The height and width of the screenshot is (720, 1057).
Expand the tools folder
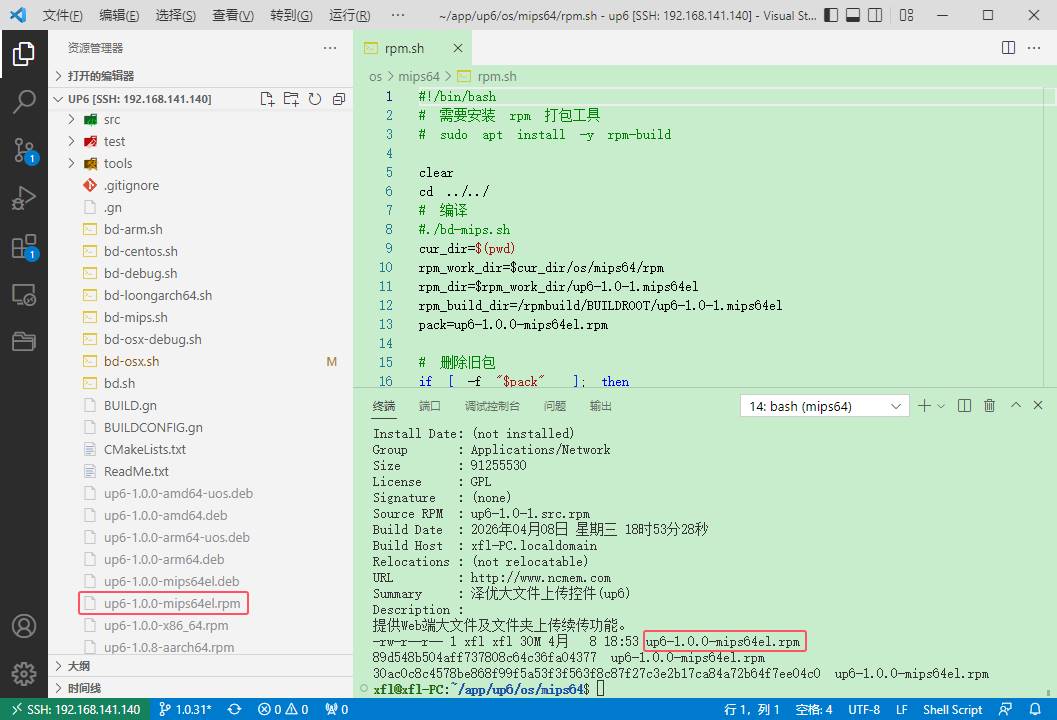tap(117, 163)
